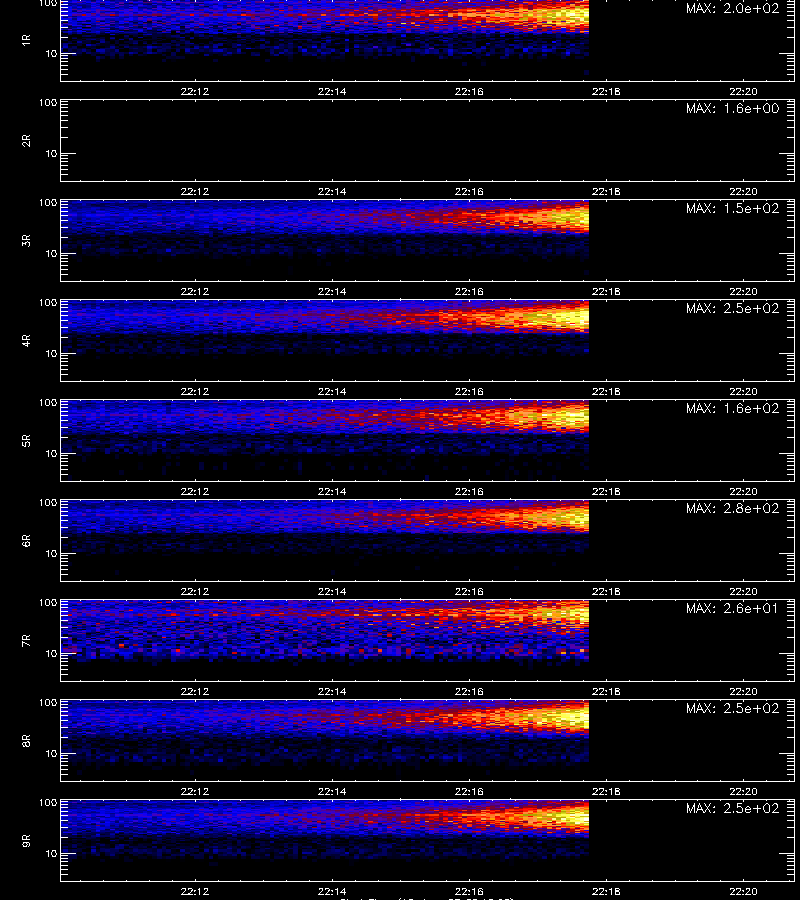Click the 2R panel axis label
Screen dimensions: 800x900
[x=26, y=141]
